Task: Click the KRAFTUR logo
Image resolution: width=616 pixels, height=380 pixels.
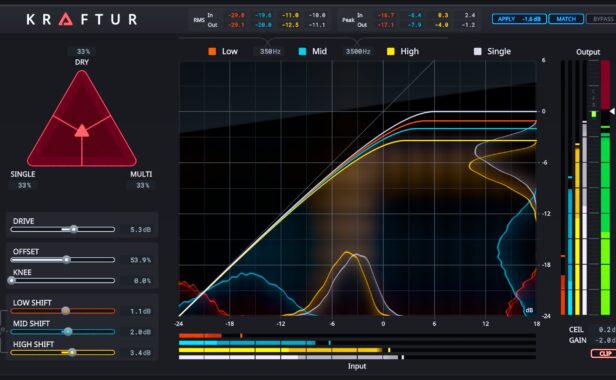Action: (x=82, y=19)
